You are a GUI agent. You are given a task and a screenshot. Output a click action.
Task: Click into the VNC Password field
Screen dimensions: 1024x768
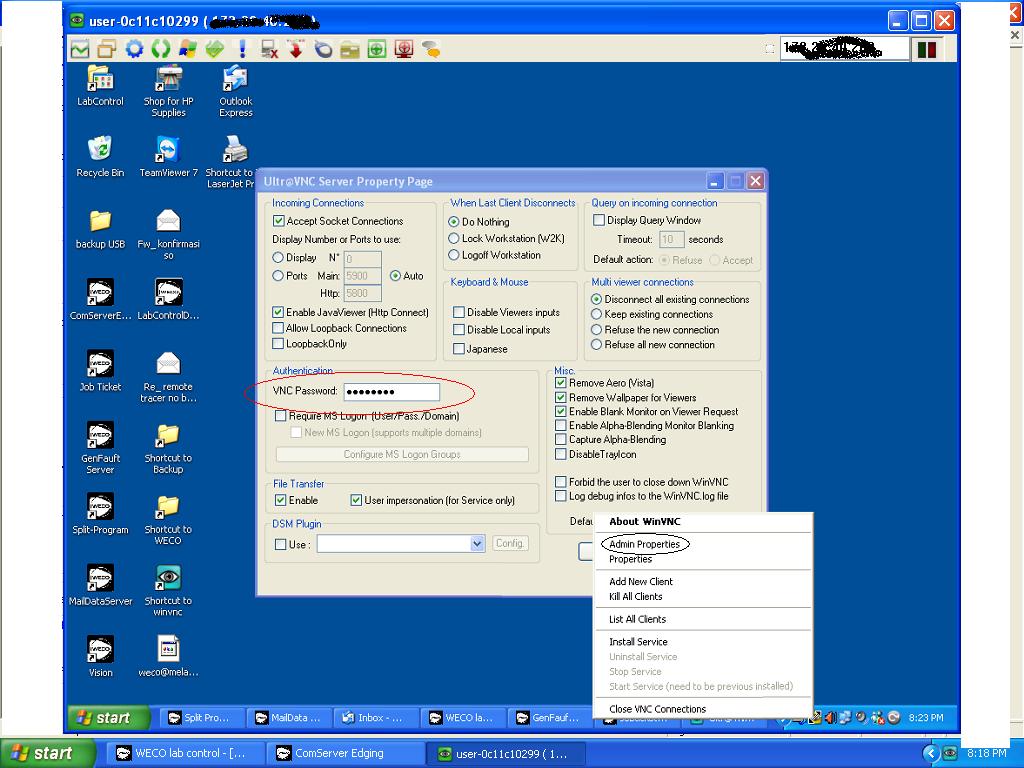(391, 392)
